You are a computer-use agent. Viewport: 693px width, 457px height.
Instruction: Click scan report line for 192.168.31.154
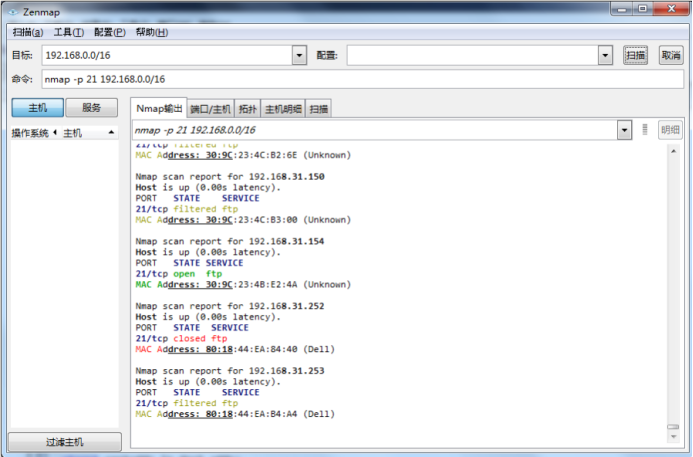[230, 241]
